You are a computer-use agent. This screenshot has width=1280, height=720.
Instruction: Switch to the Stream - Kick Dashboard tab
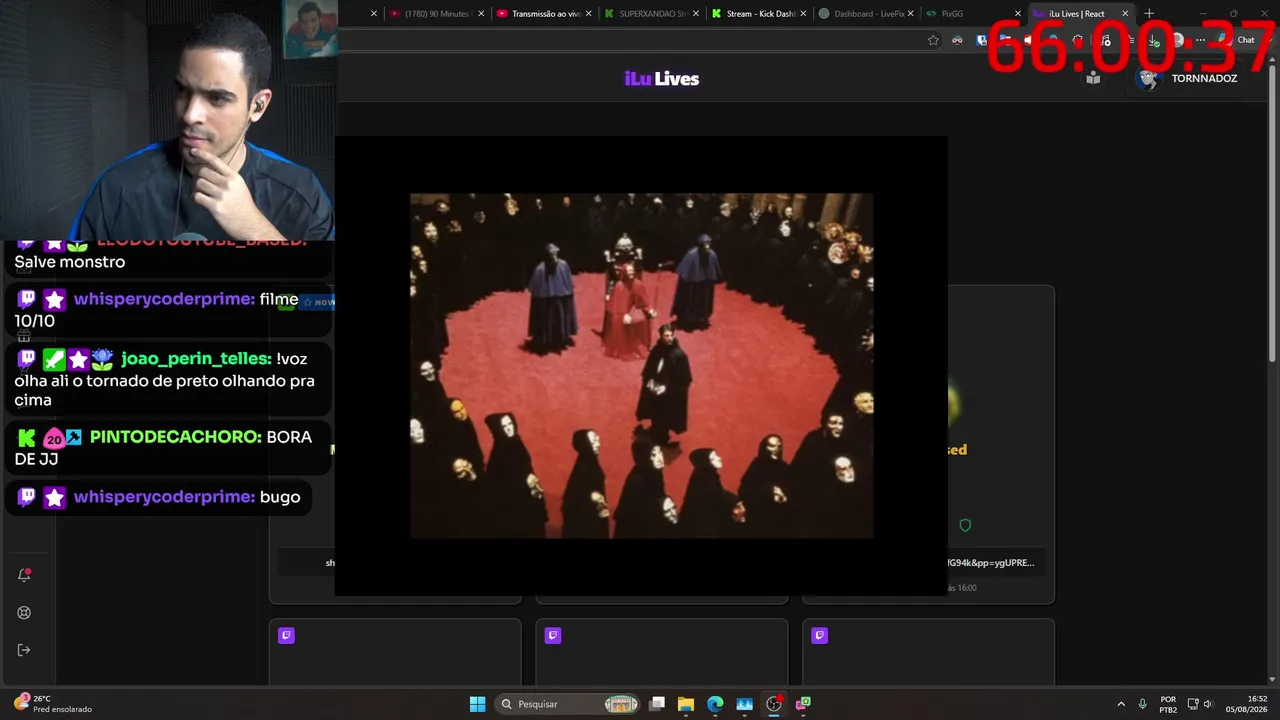pos(757,14)
